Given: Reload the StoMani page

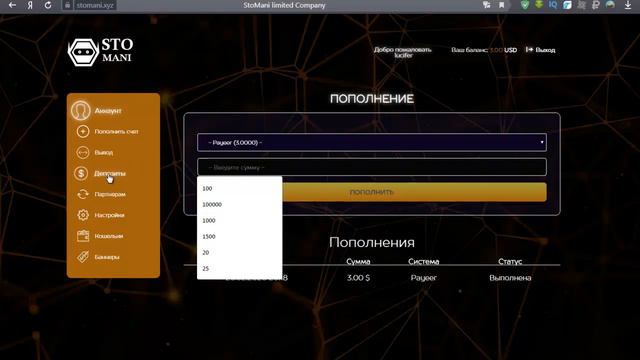Looking at the screenshot, I should 48,5.
